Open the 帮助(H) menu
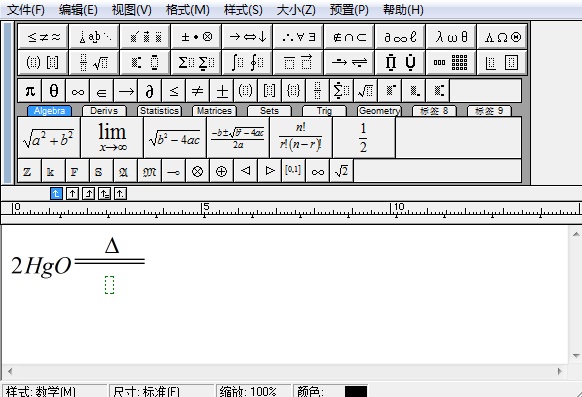This screenshot has width=582, height=397. click(403, 10)
